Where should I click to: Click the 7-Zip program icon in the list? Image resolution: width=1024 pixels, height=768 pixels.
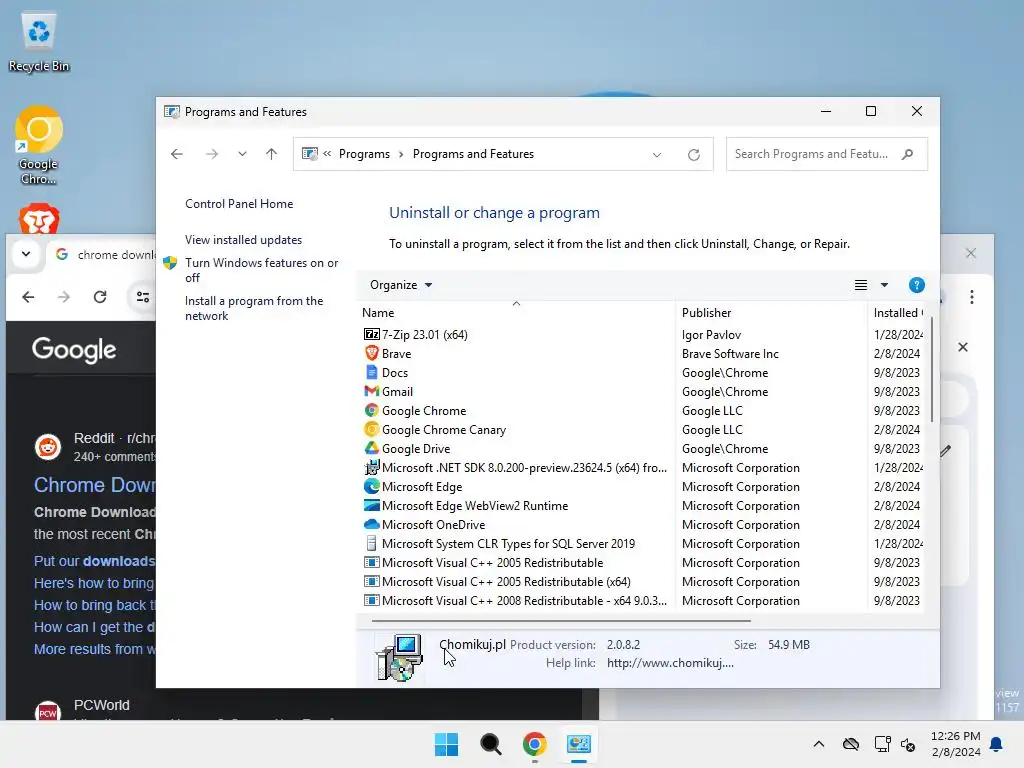371,334
